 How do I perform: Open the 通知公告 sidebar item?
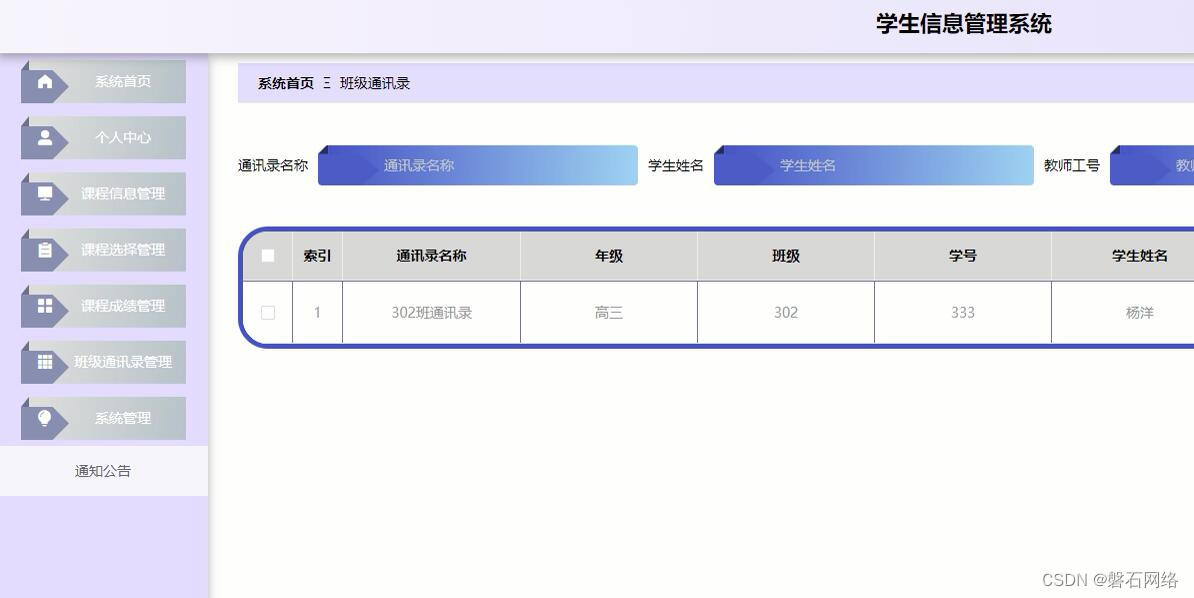(104, 471)
